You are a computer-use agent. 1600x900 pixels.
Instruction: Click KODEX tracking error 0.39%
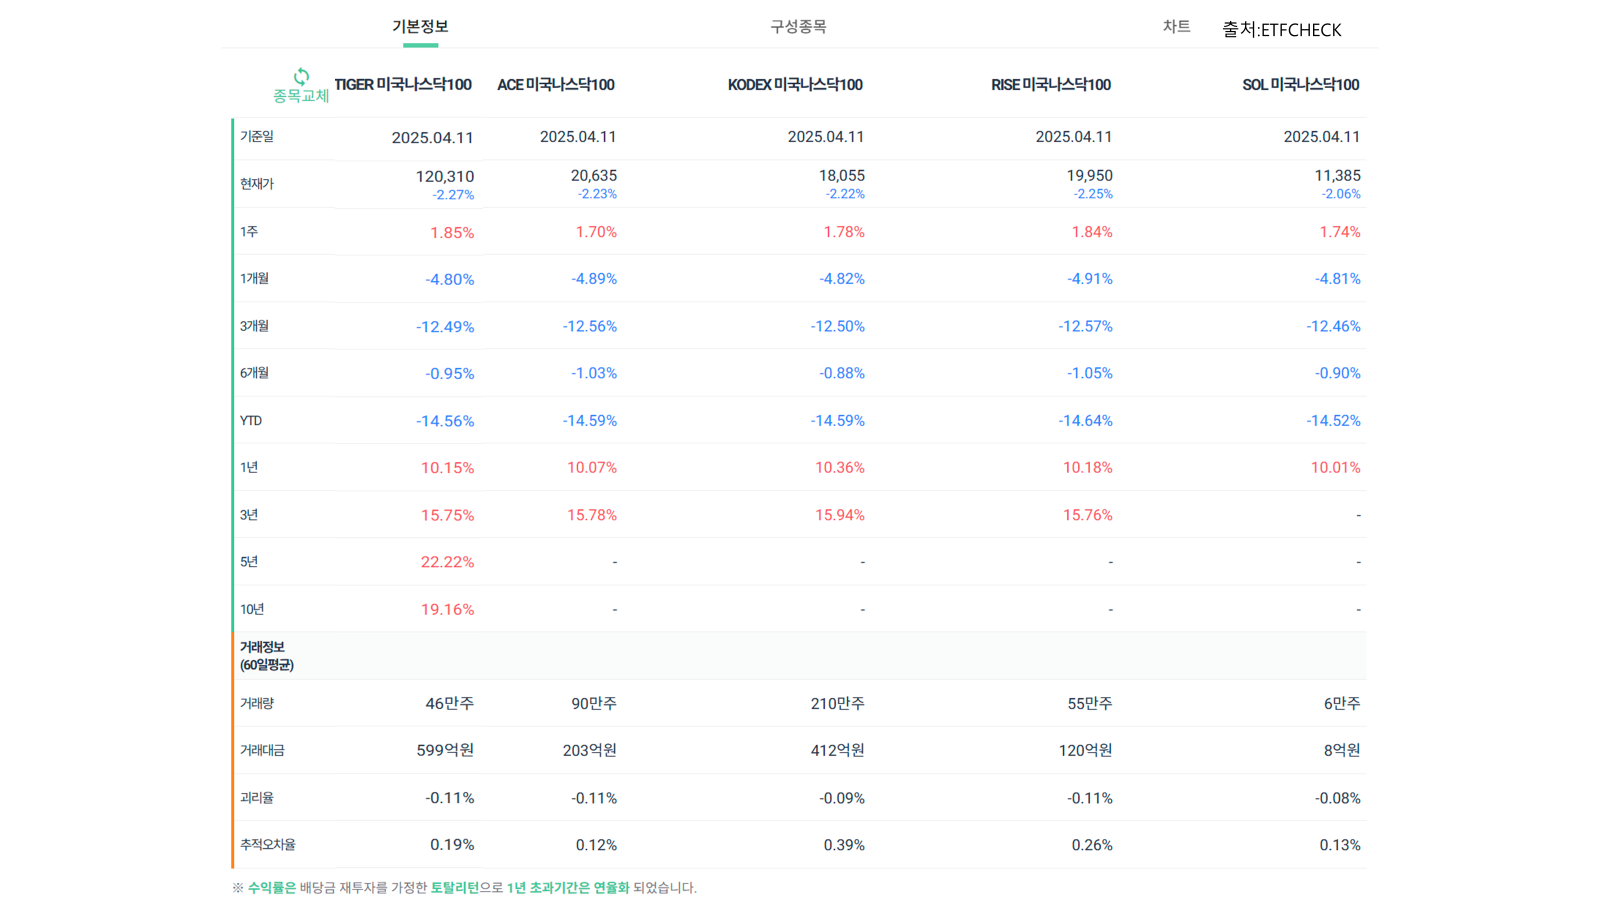tap(844, 845)
